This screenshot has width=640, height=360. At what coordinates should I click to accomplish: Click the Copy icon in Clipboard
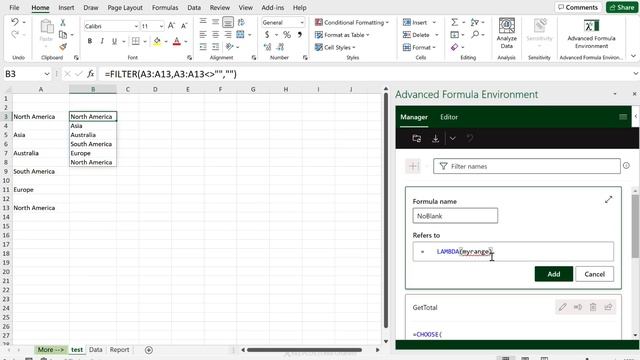click(x=63, y=35)
